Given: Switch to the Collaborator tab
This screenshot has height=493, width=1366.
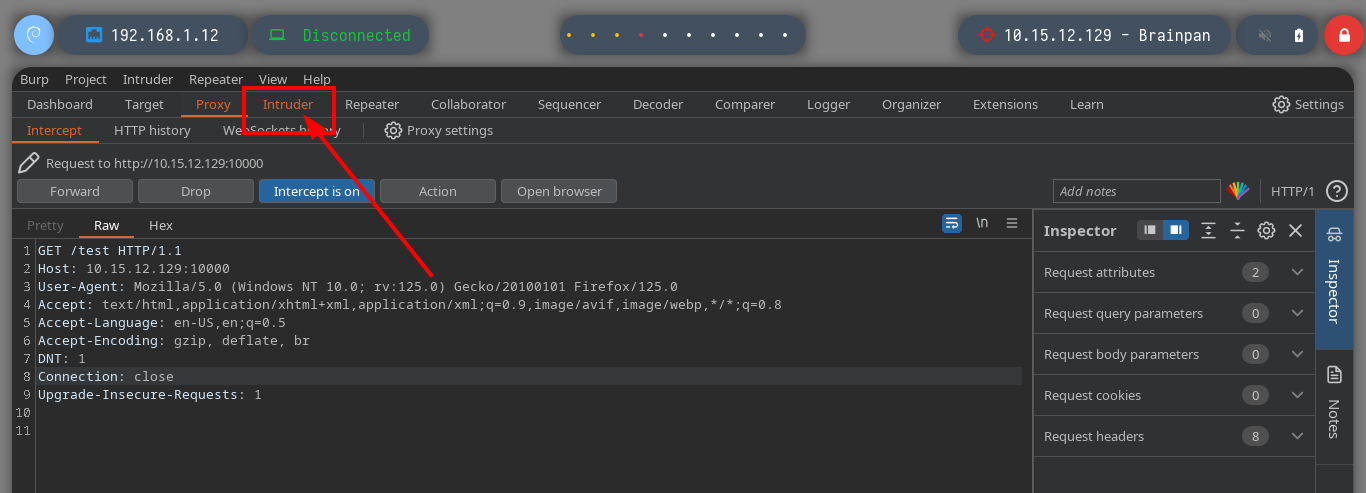Looking at the screenshot, I should [x=468, y=104].
